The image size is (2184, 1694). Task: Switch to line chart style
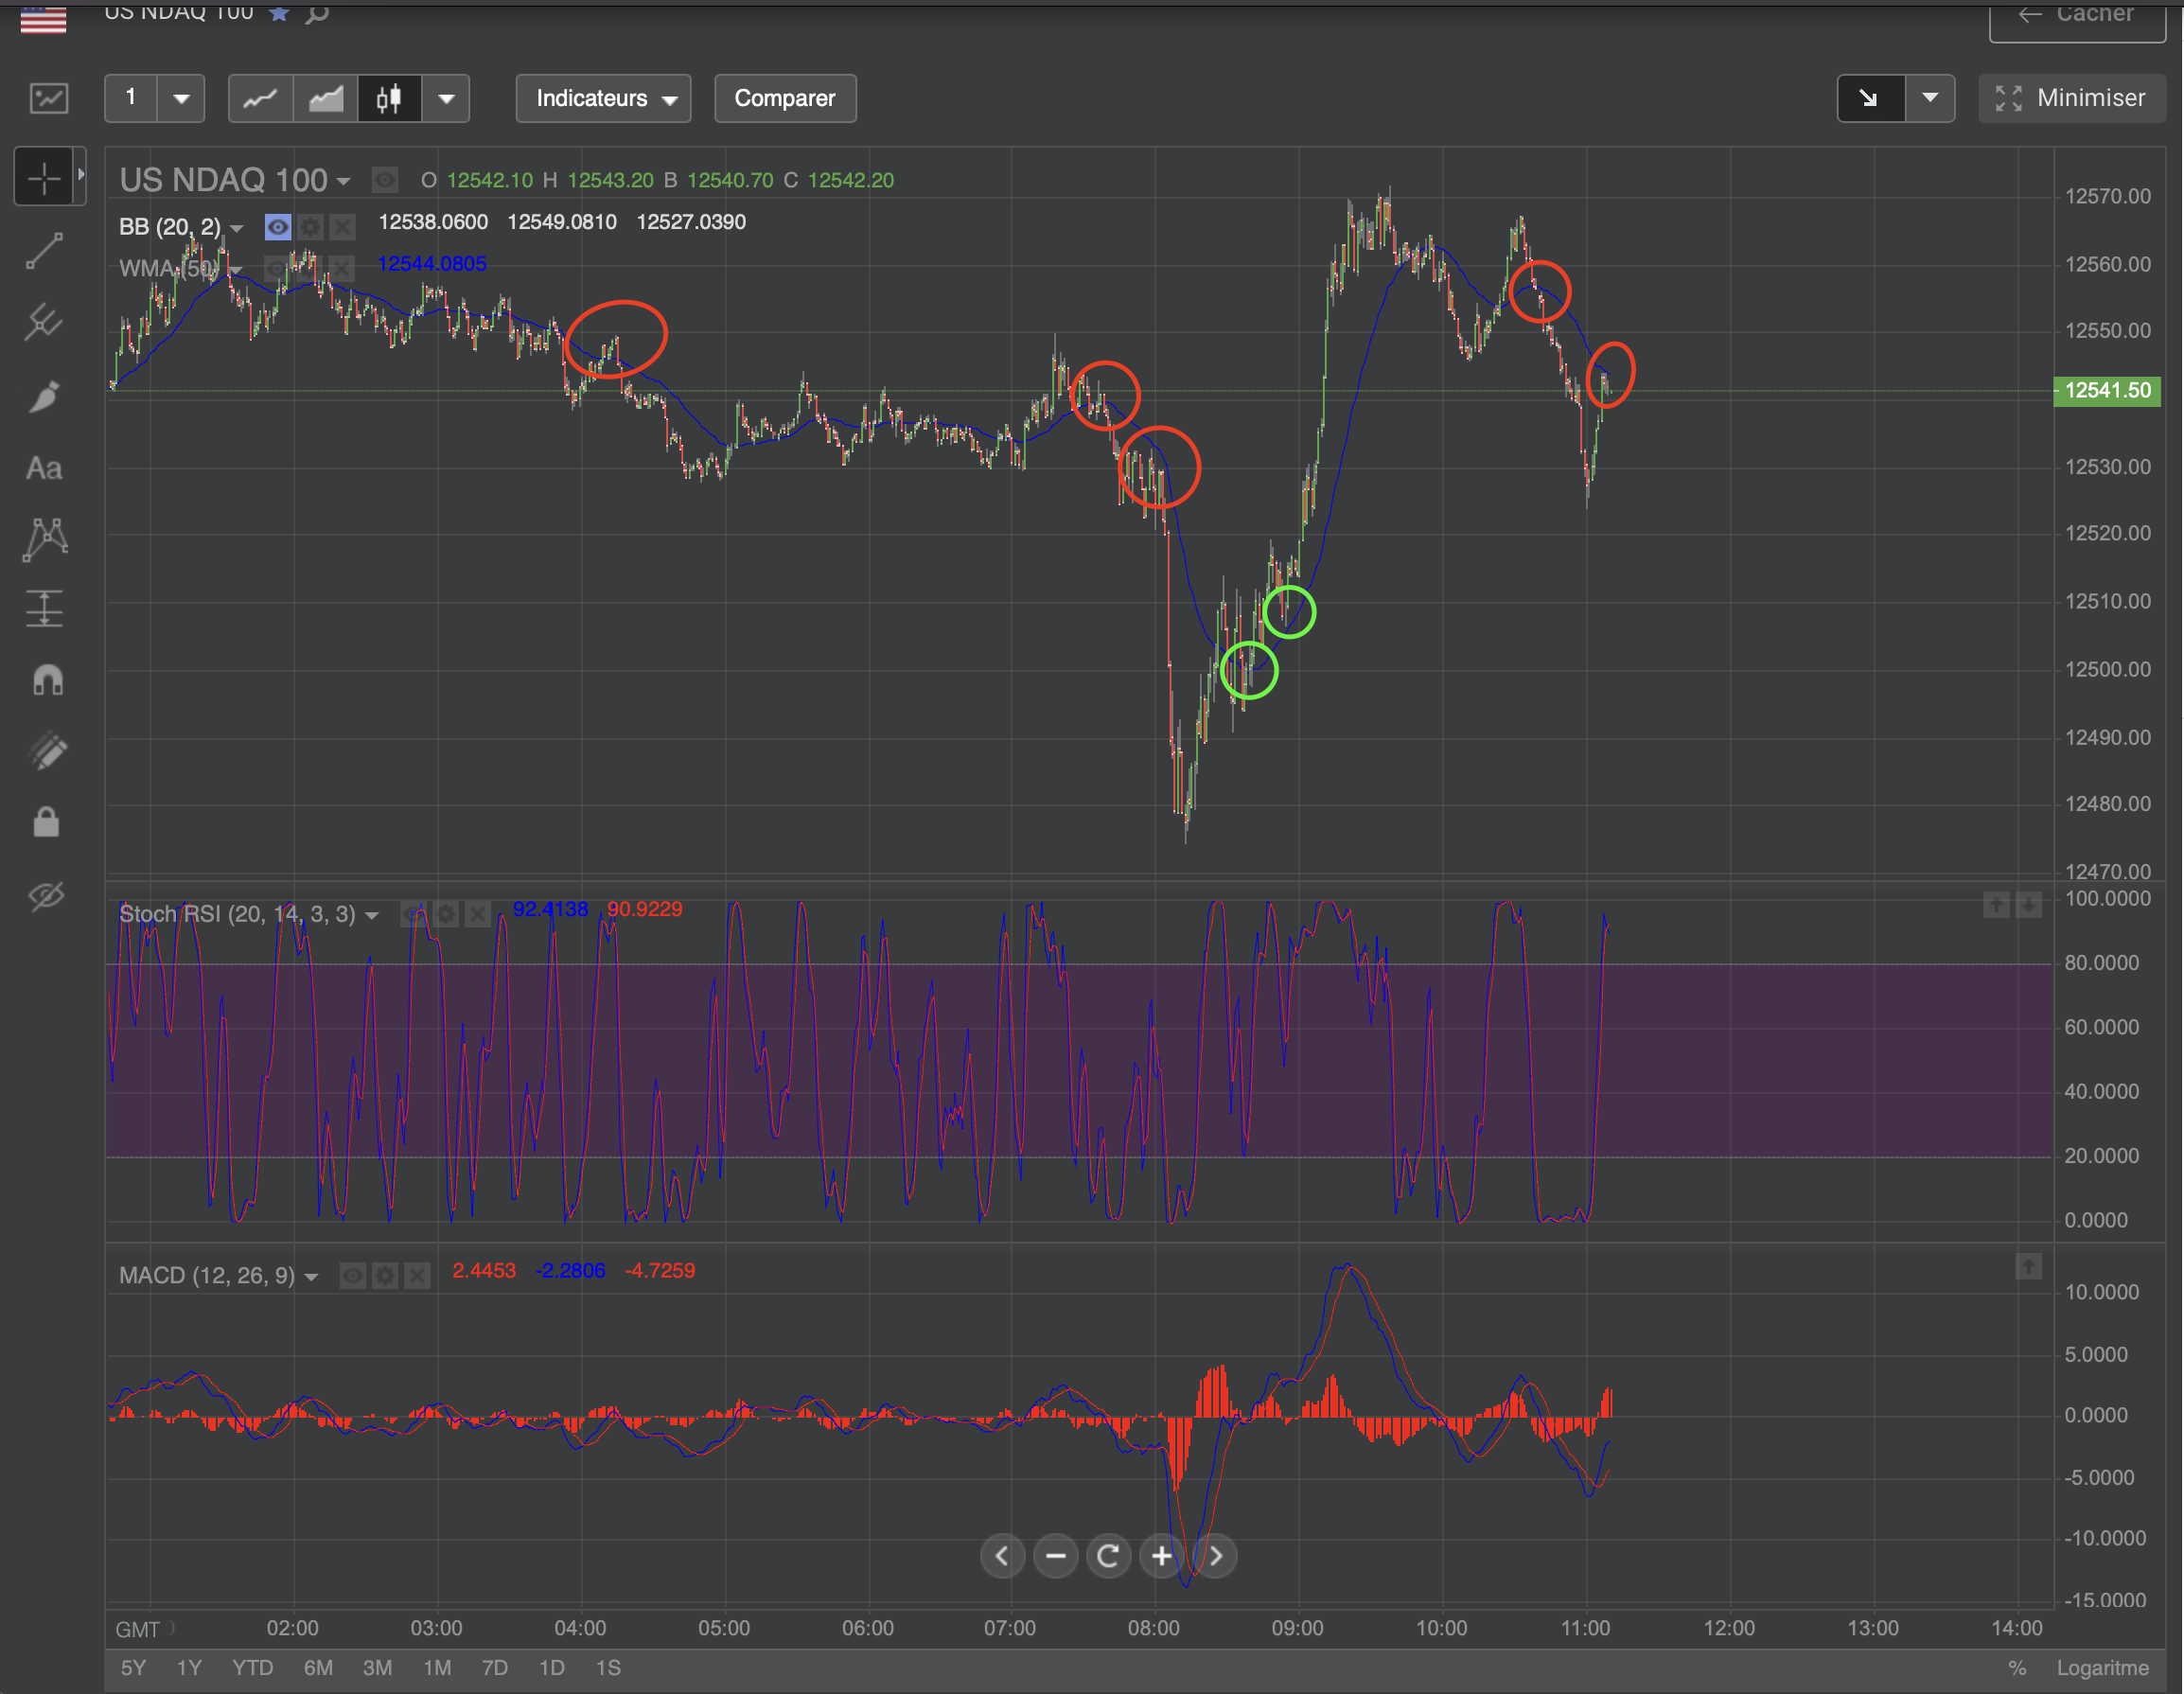[x=260, y=98]
